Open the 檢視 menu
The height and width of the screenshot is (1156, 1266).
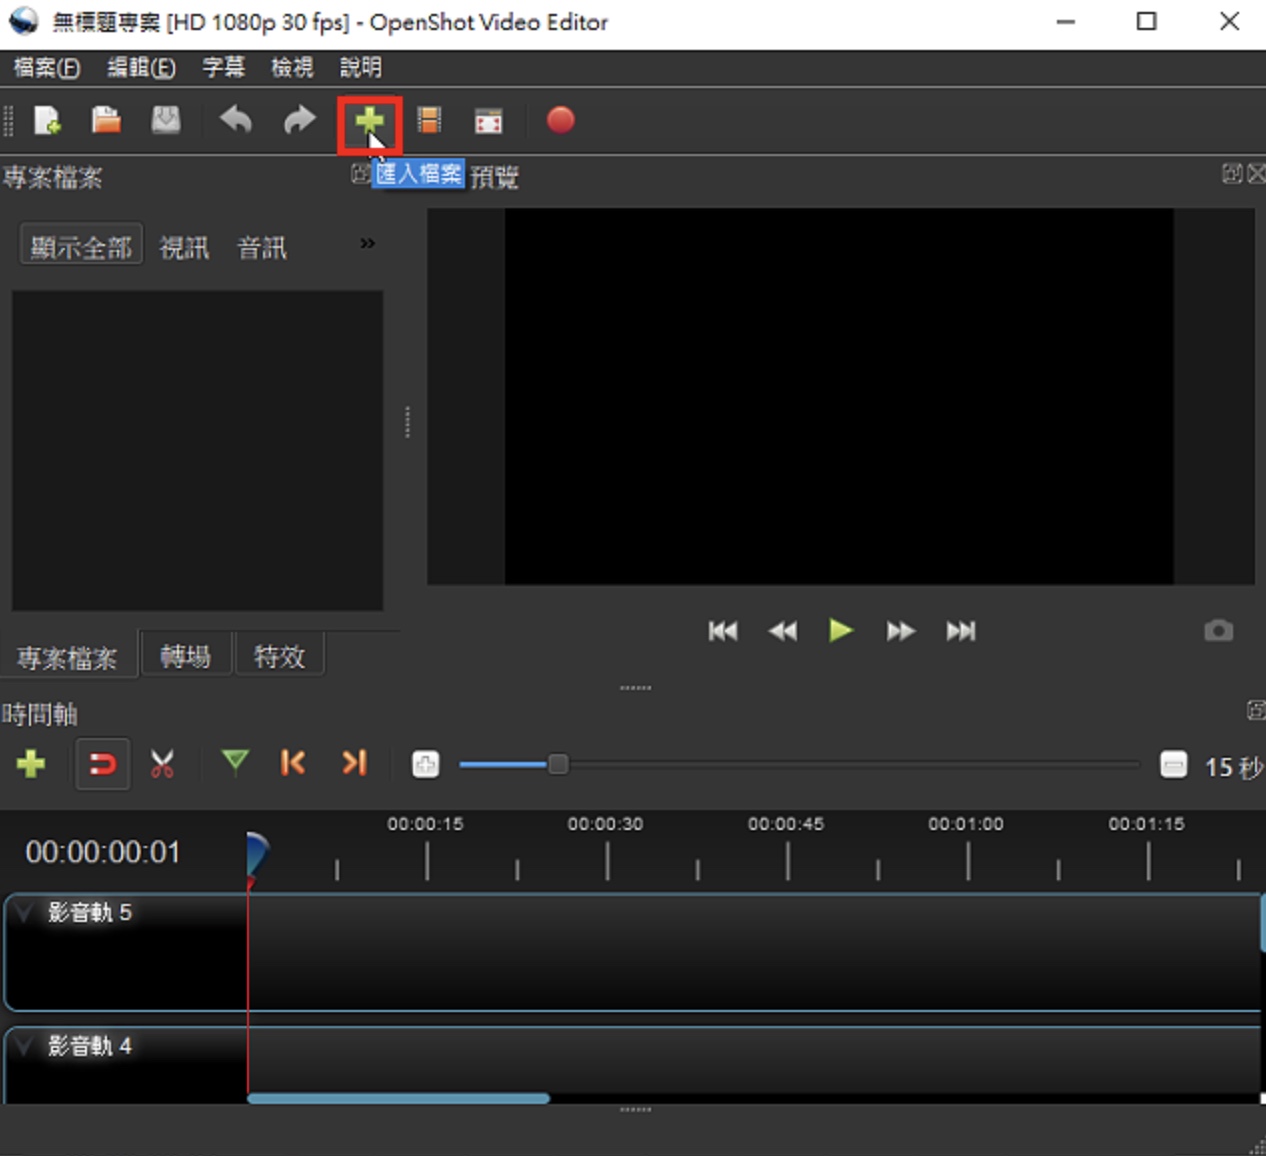(x=292, y=67)
